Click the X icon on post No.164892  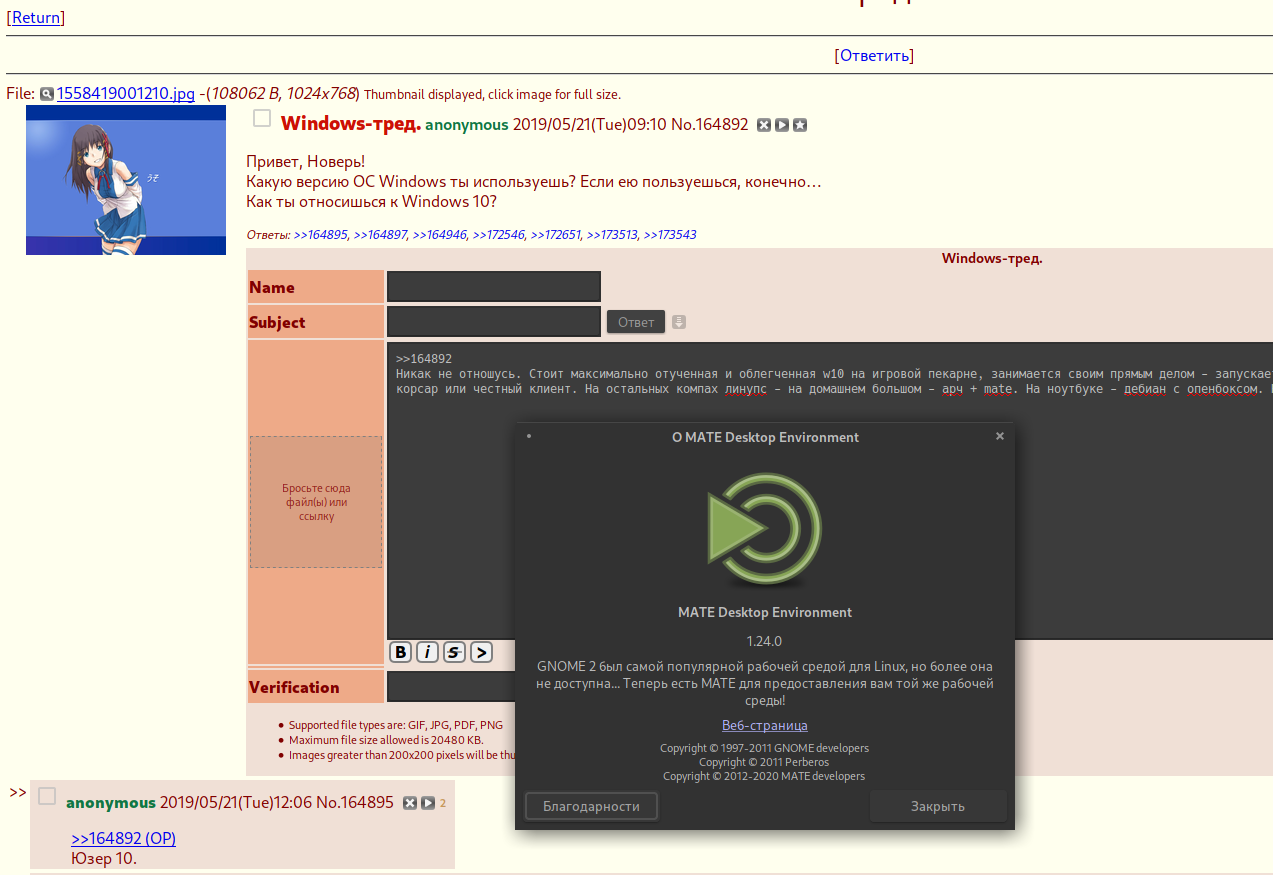764,125
